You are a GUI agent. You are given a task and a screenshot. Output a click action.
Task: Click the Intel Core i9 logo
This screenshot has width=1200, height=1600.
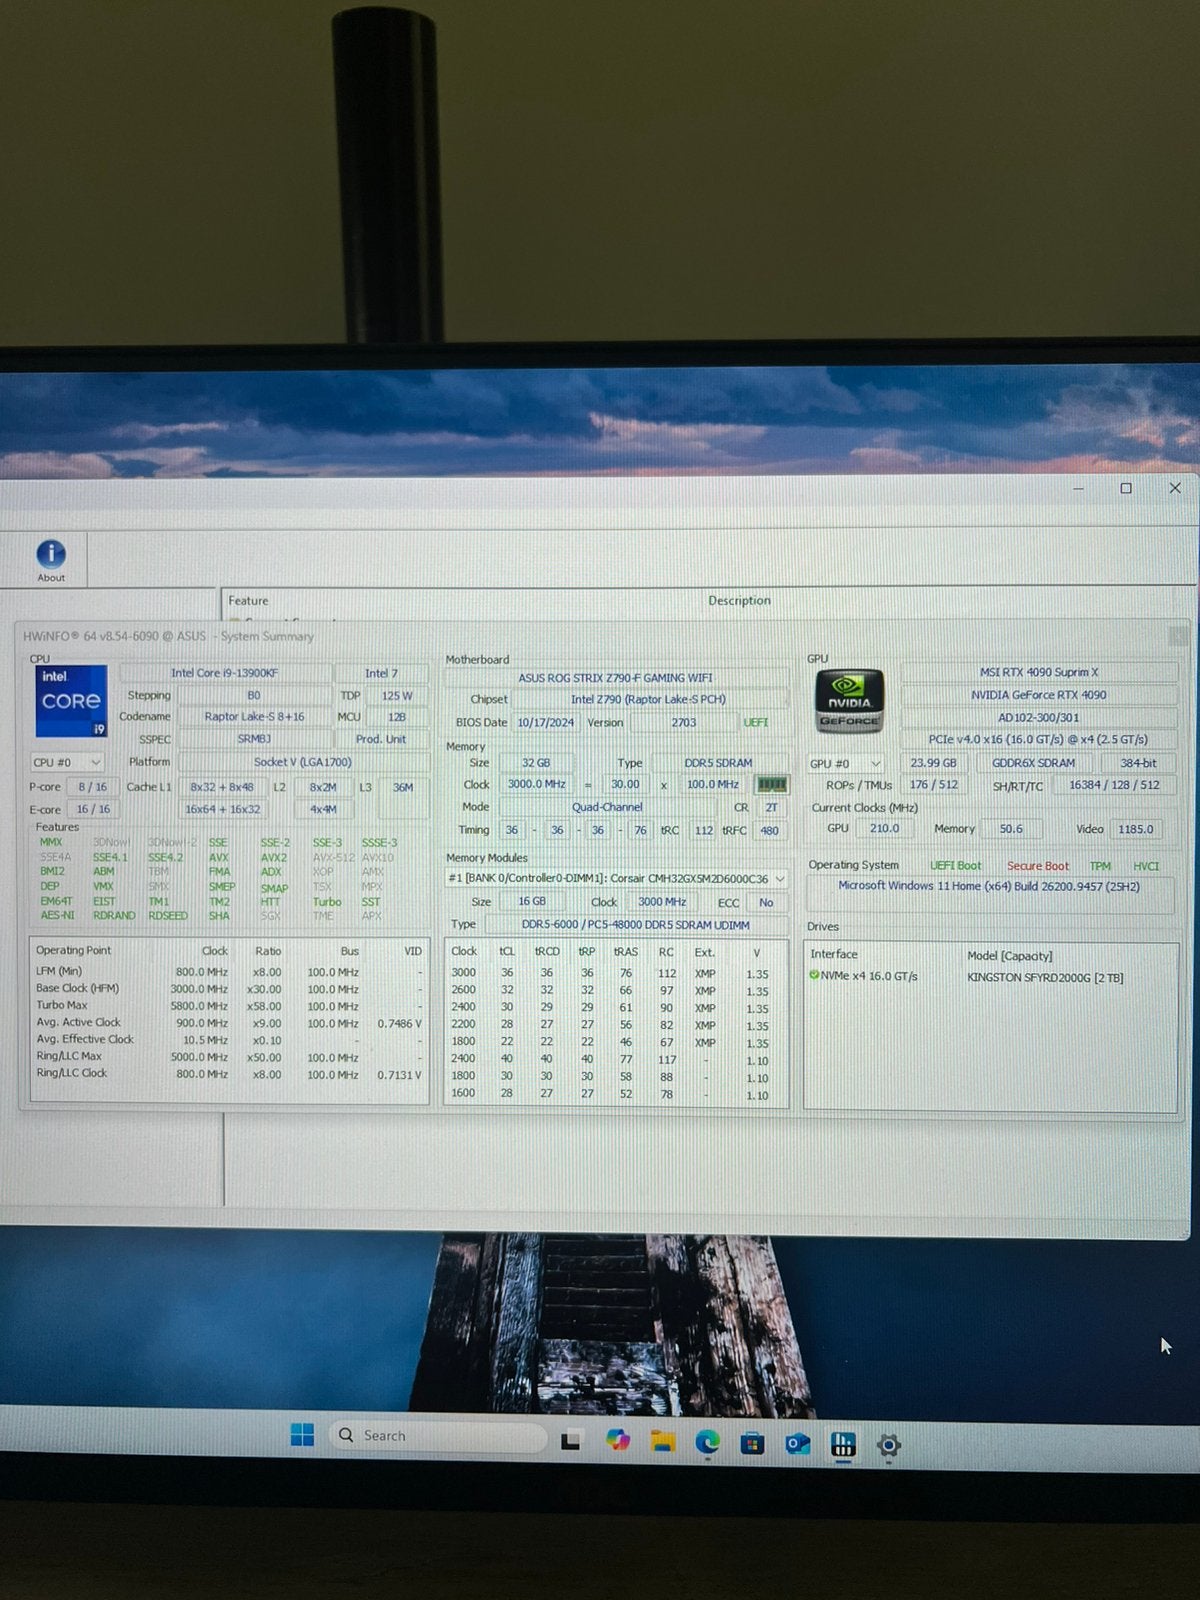tap(70, 701)
